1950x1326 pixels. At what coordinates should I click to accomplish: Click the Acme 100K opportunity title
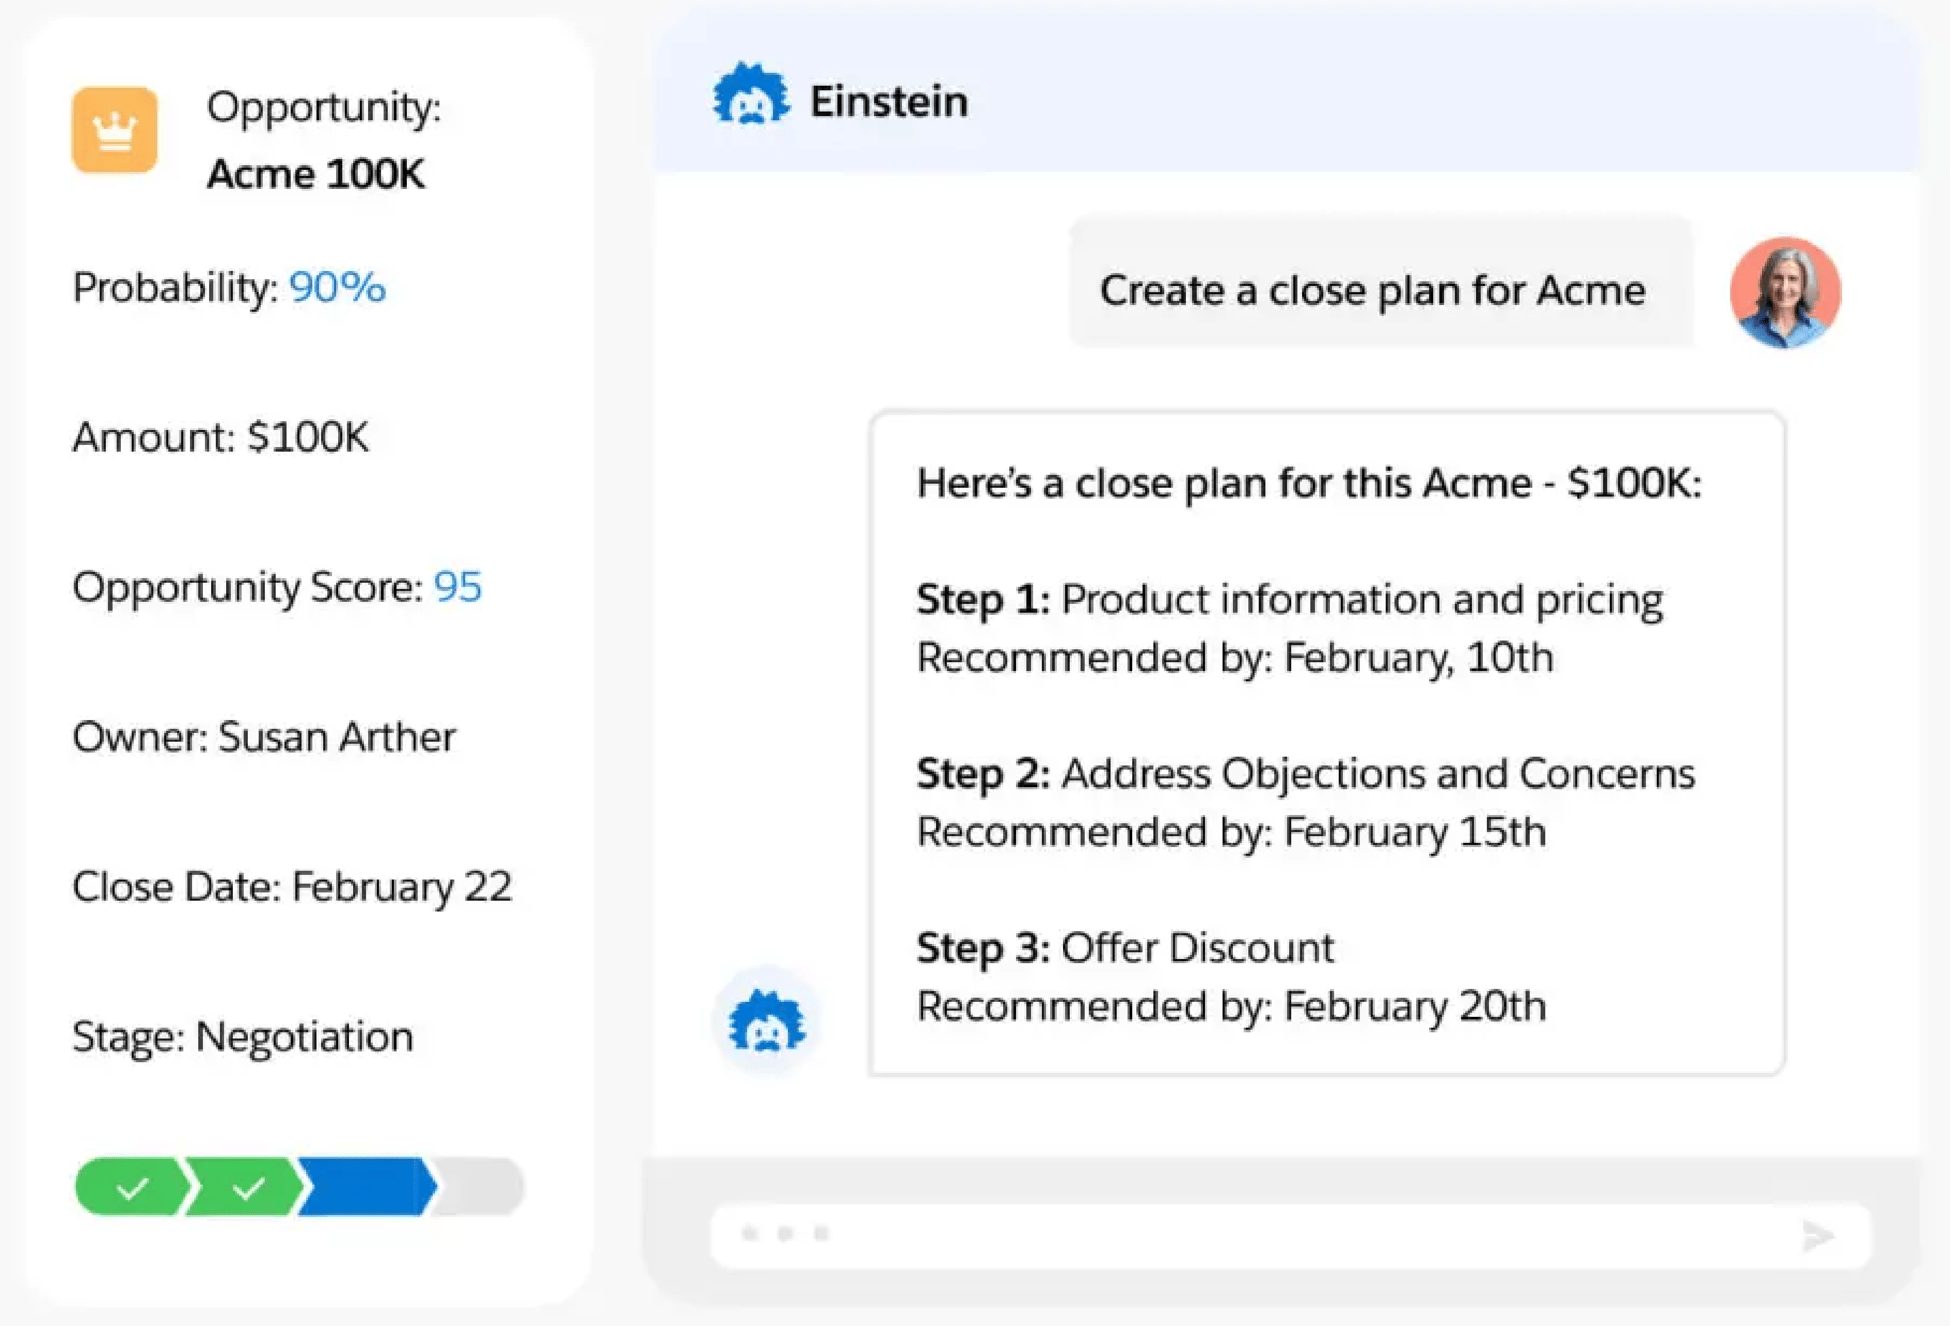click(315, 174)
